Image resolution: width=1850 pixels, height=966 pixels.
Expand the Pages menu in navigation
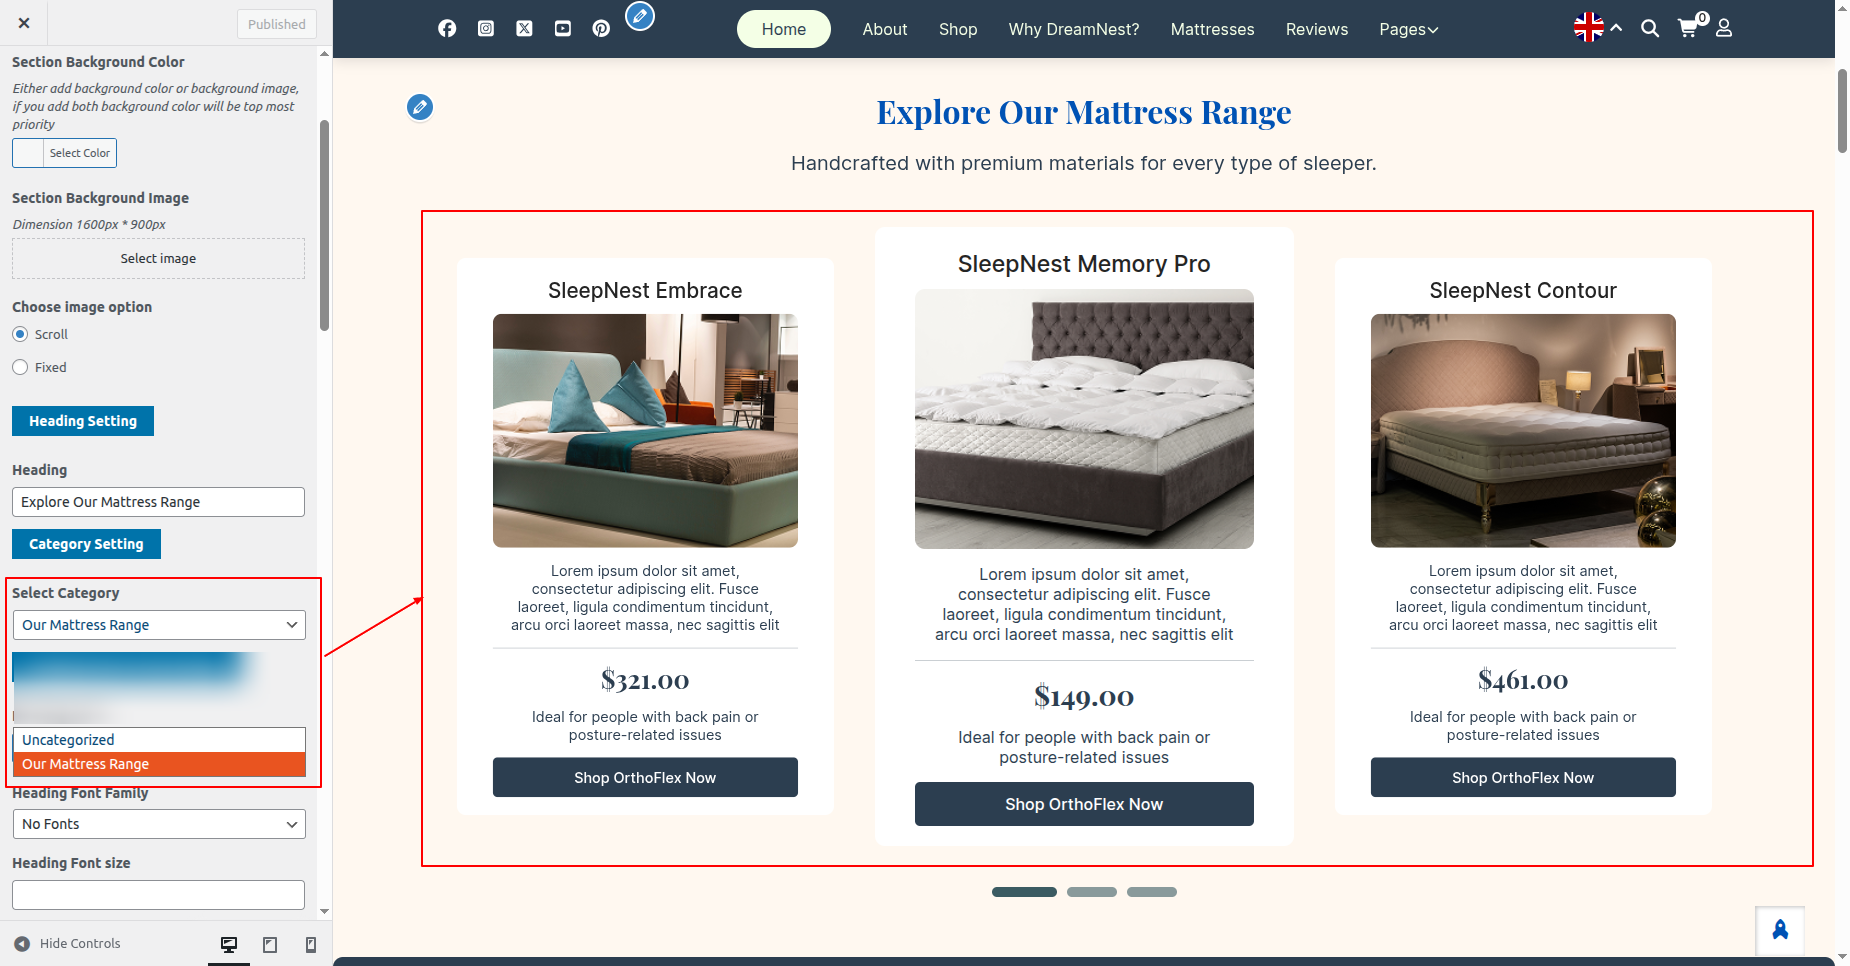click(x=1409, y=29)
